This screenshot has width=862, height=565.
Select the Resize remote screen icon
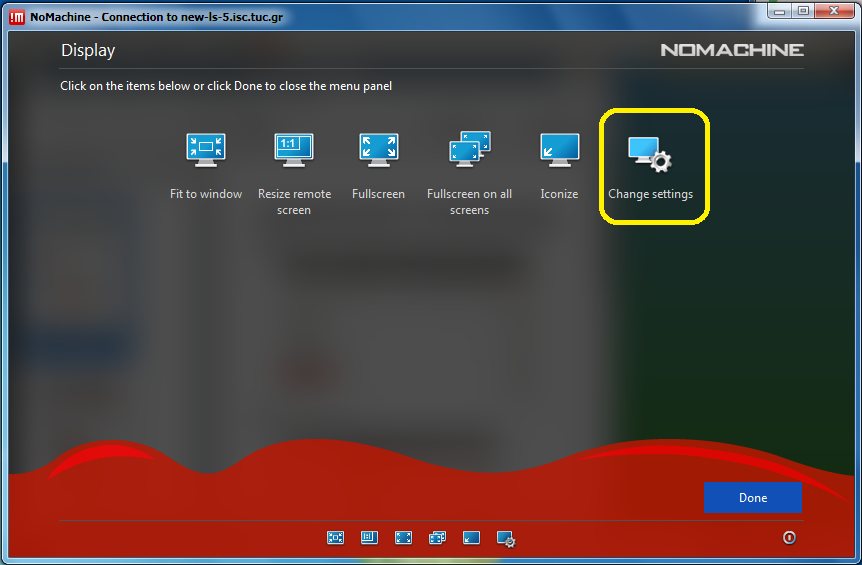coord(294,148)
